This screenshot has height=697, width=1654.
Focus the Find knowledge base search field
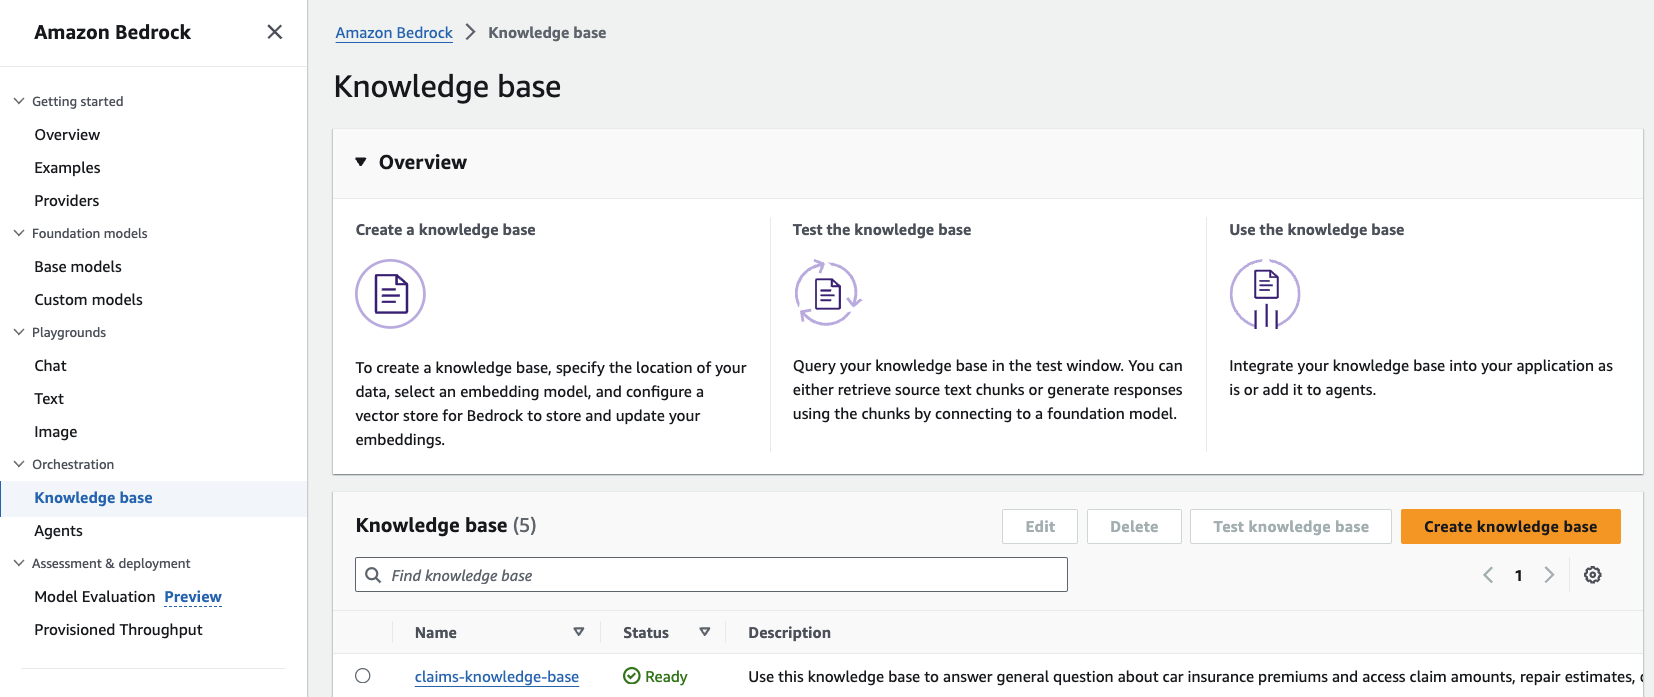coord(711,575)
